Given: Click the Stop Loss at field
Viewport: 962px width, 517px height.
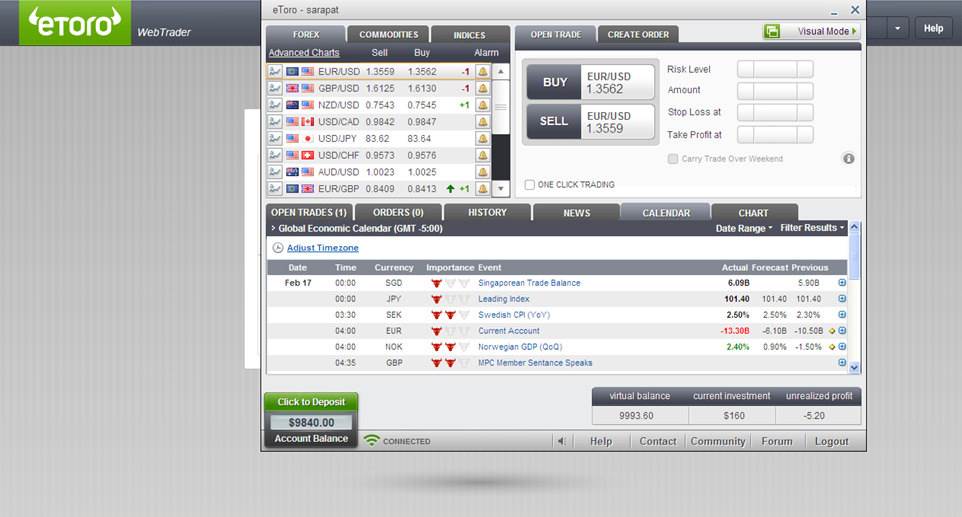Looking at the screenshot, I should pos(775,112).
